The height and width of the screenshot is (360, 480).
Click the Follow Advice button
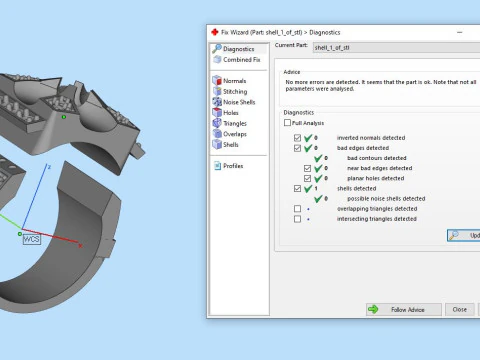[404, 310]
